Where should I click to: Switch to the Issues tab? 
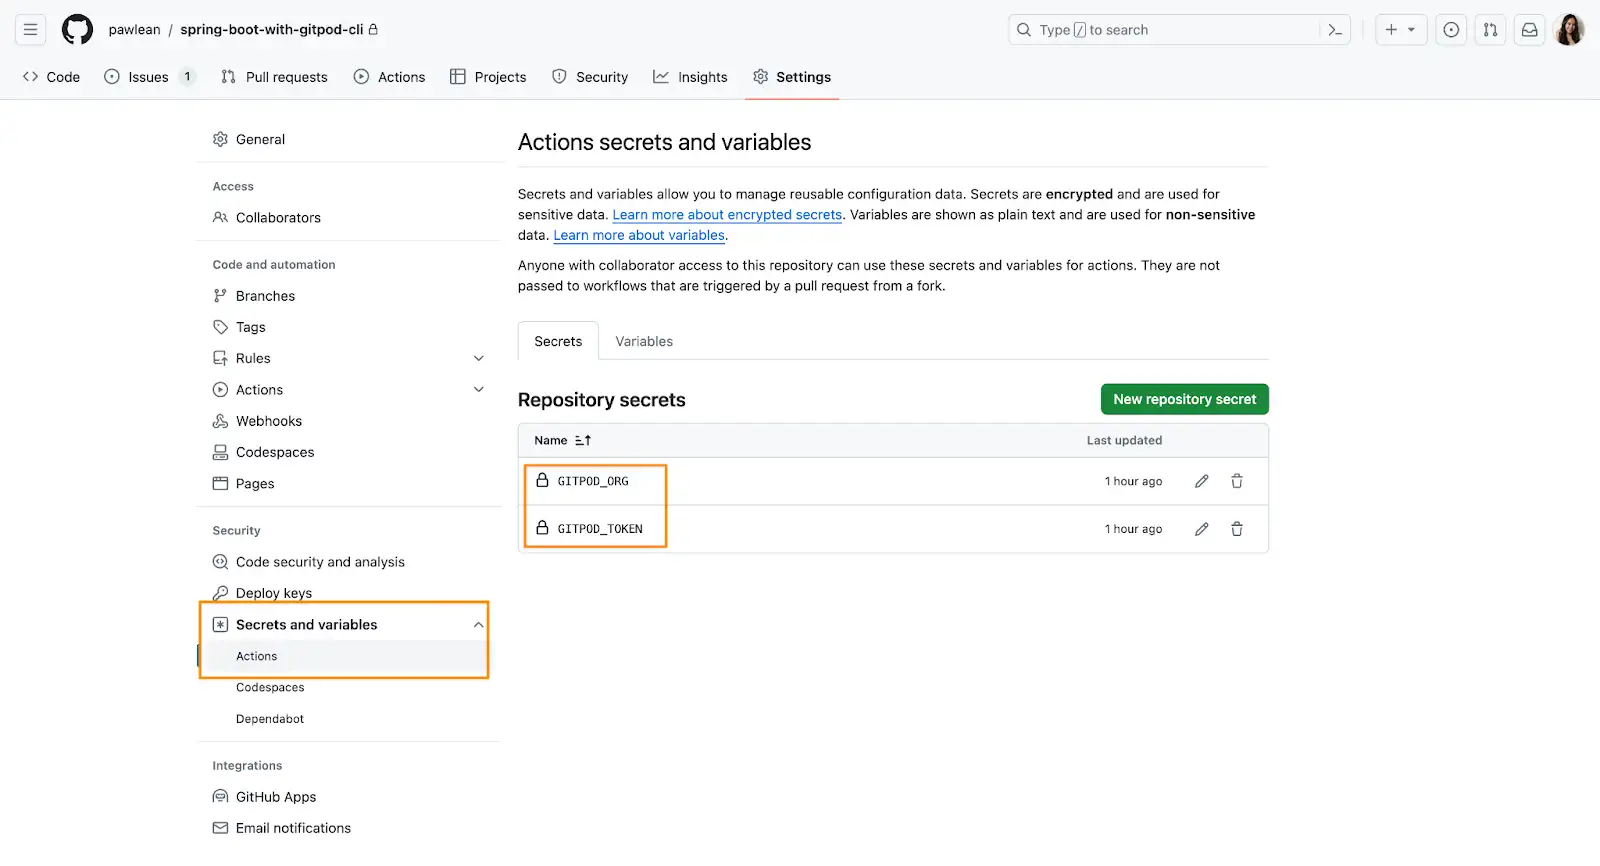149,77
